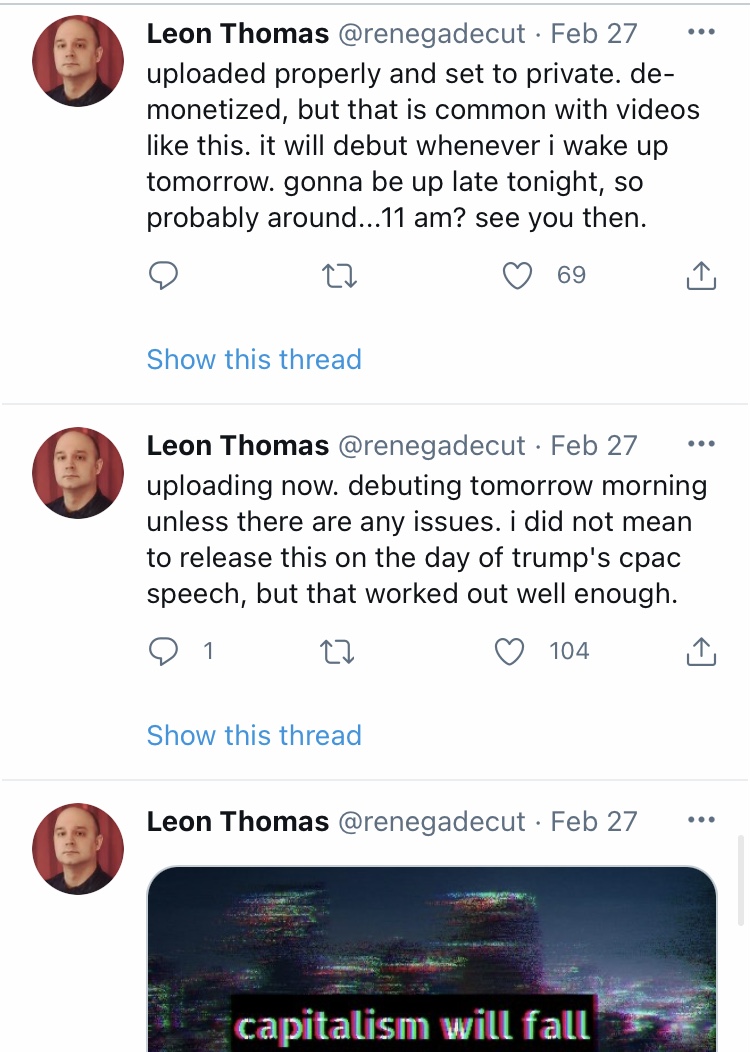This screenshot has width=750, height=1052.
Task: Retweet the 'uploaded properly and set to private' tweet
Action: tap(339, 276)
